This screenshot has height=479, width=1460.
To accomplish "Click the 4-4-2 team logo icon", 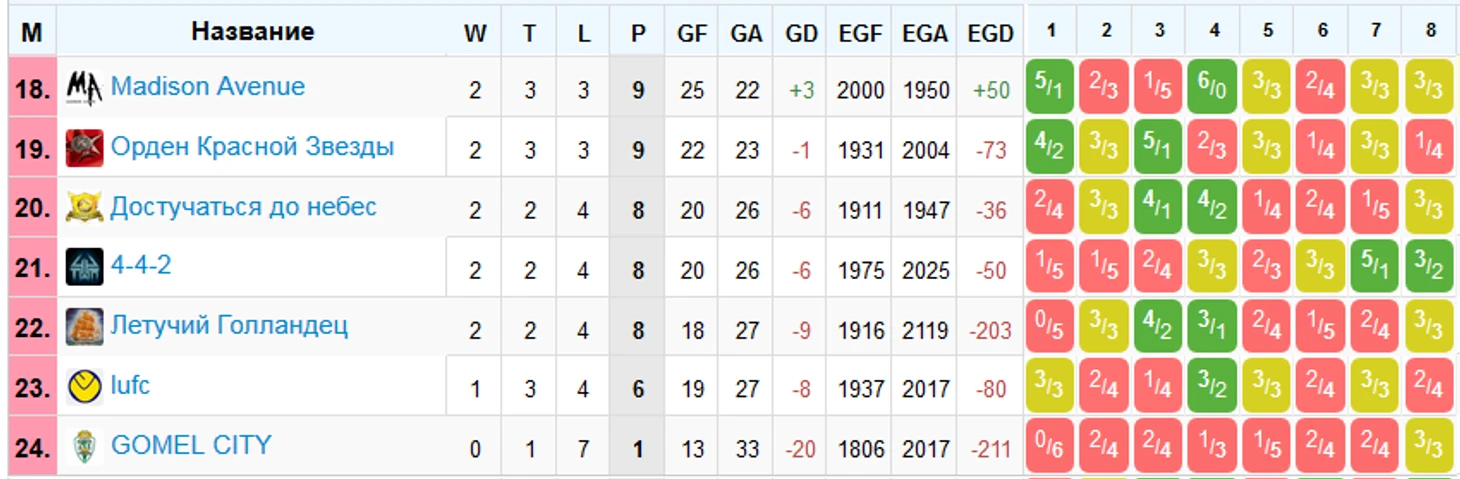I will (x=84, y=267).
